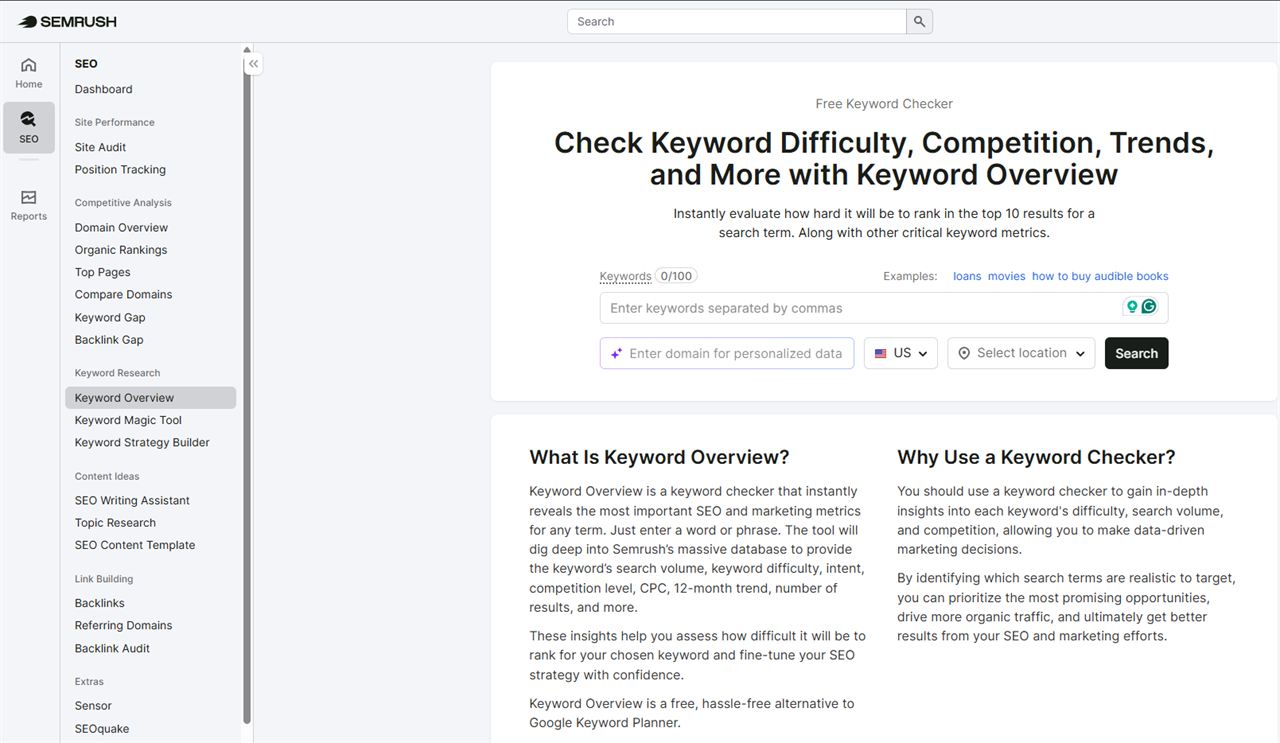
Task: Focus the 'Enter domain for personalized data' field
Action: pyautogui.click(x=727, y=353)
